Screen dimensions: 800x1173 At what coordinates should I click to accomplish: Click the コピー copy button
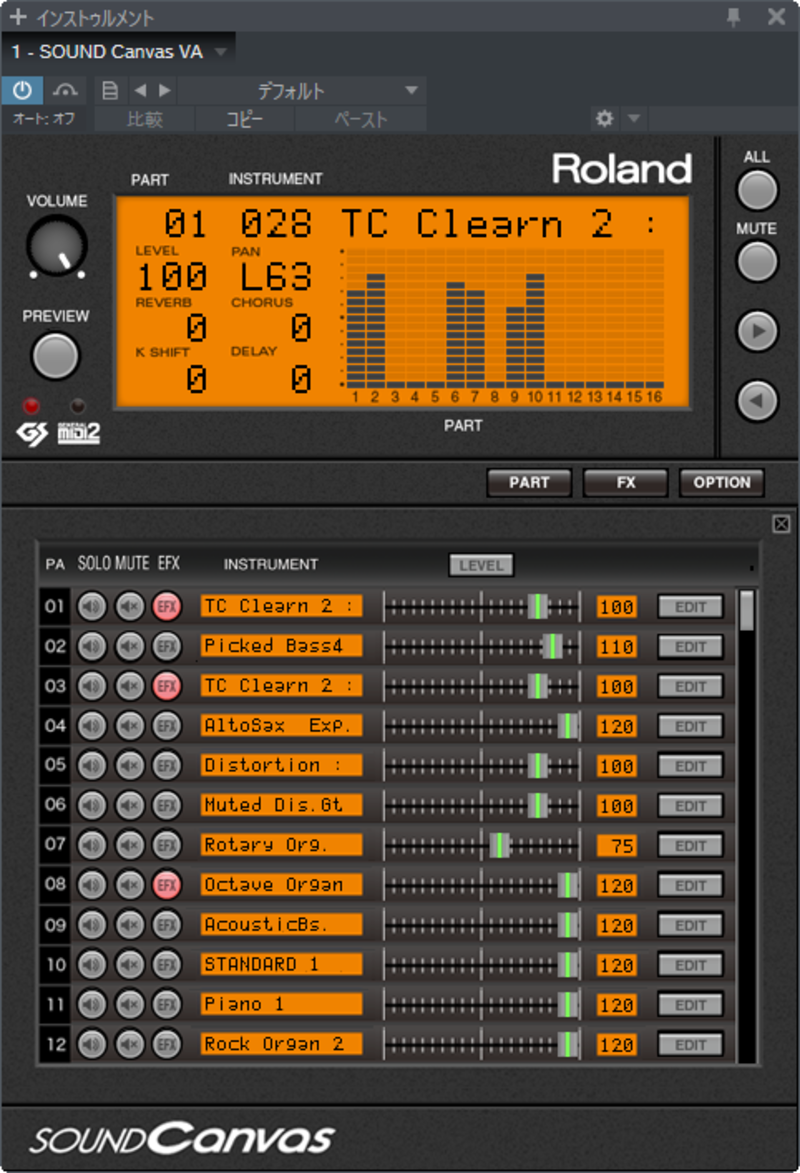click(x=245, y=119)
